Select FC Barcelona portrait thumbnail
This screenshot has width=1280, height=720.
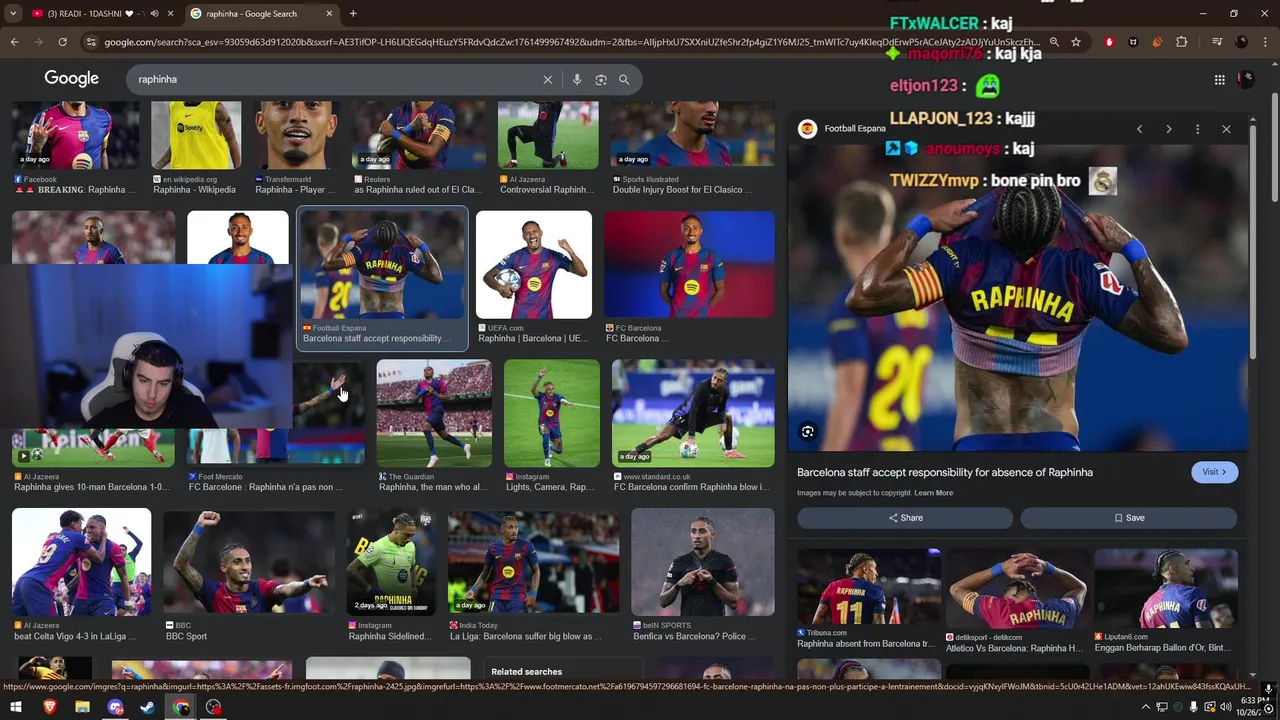tap(689, 265)
